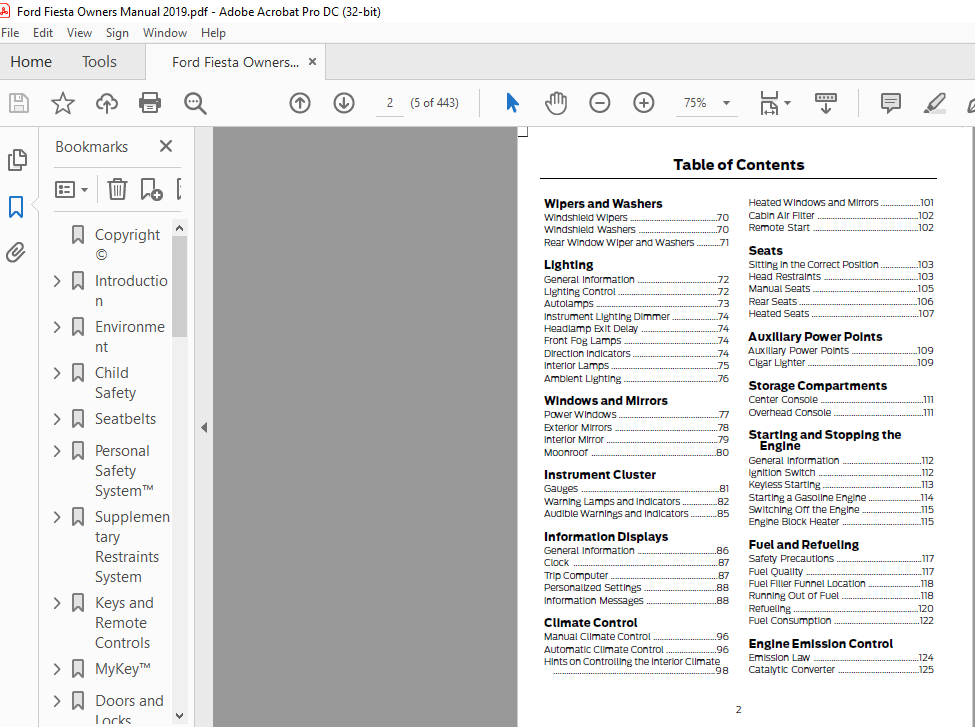Screen dimensions: 975x727
Task: Open the Help menu
Action: [x=213, y=33]
